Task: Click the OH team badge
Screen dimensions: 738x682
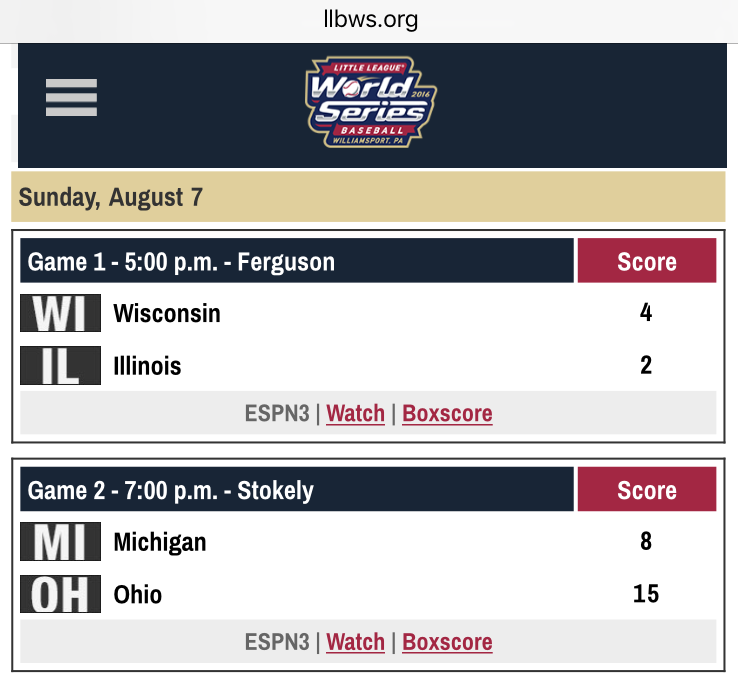Action: point(60,594)
